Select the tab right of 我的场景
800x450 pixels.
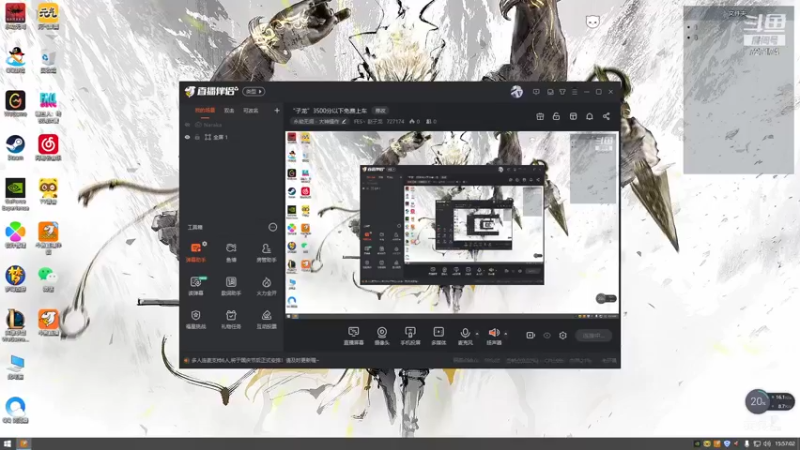tap(229, 110)
